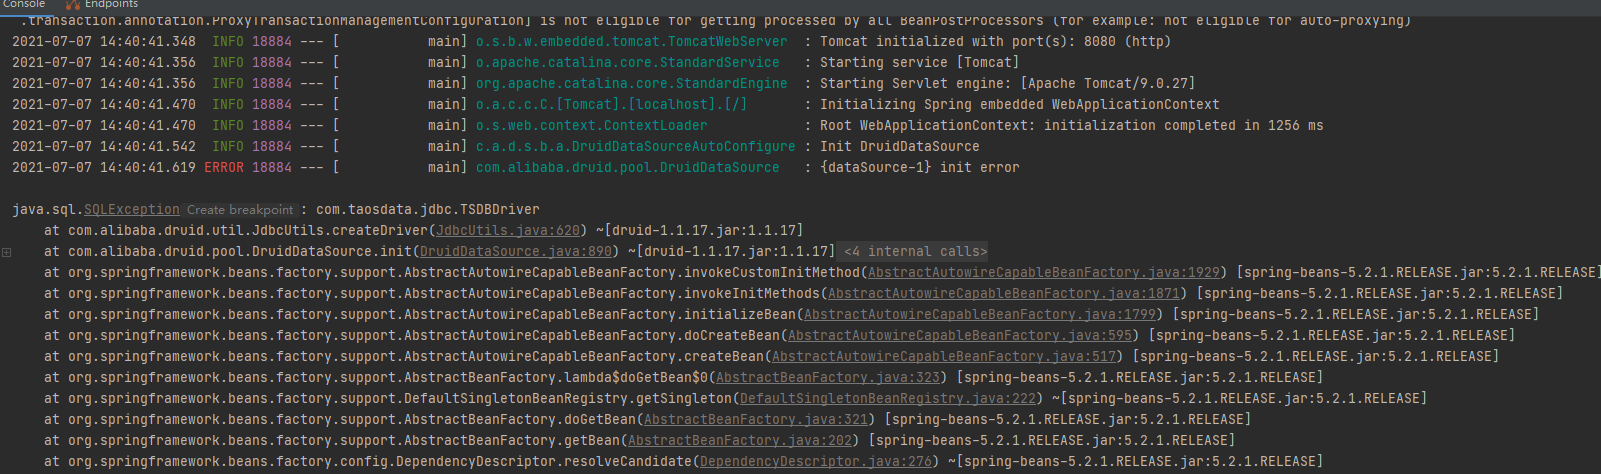The height and width of the screenshot is (474, 1601).
Task: Expand the '<4 internal calls>' fold
Action: pos(915,252)
